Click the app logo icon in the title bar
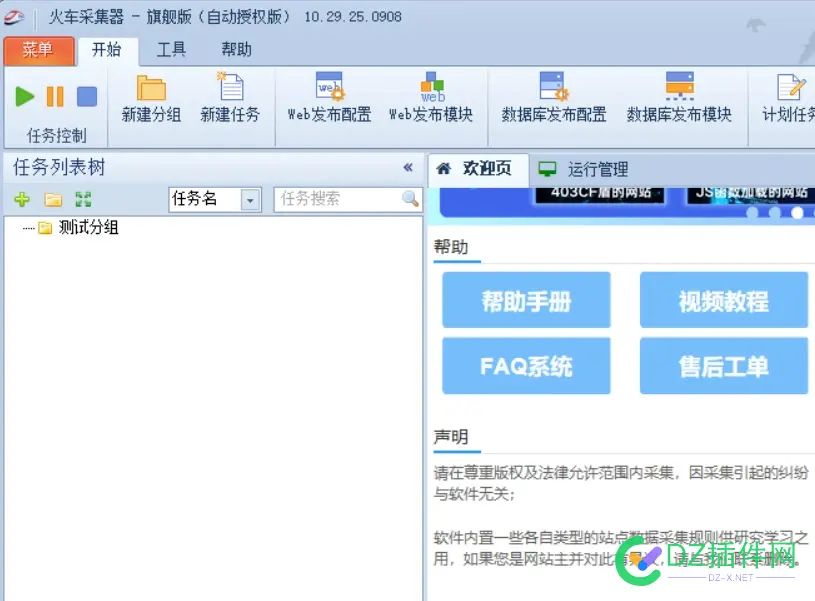Image resolution: width=815 pixels, height=601 pixels. click(14, 17)
